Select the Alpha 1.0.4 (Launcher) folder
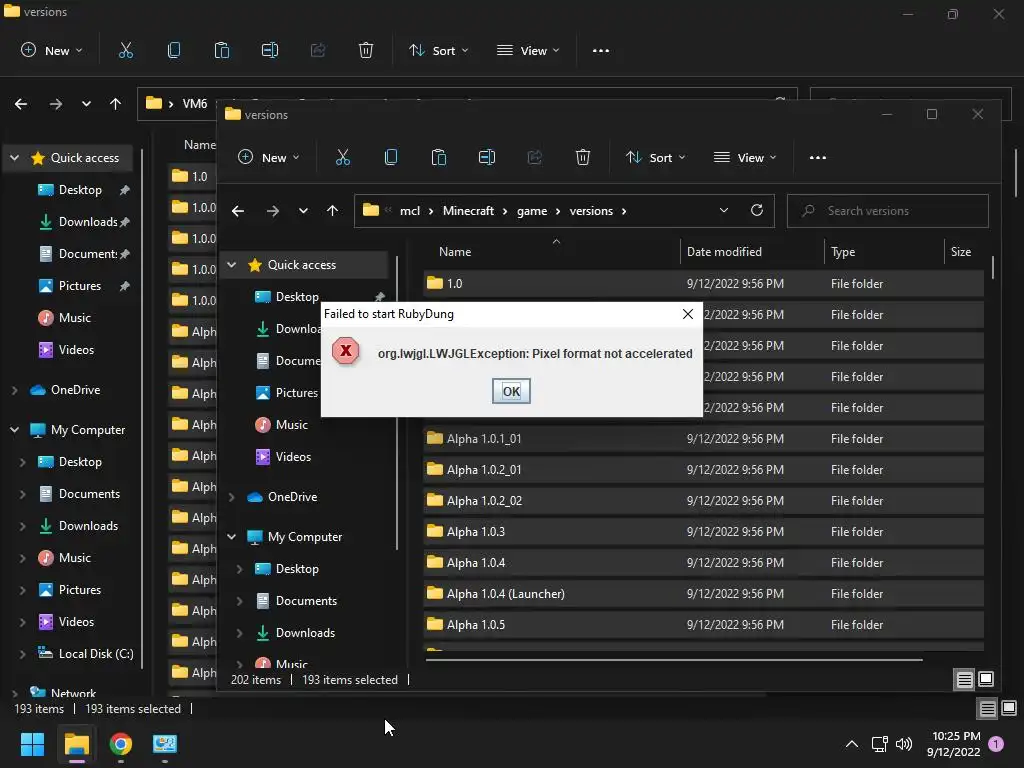 (703, 594)
